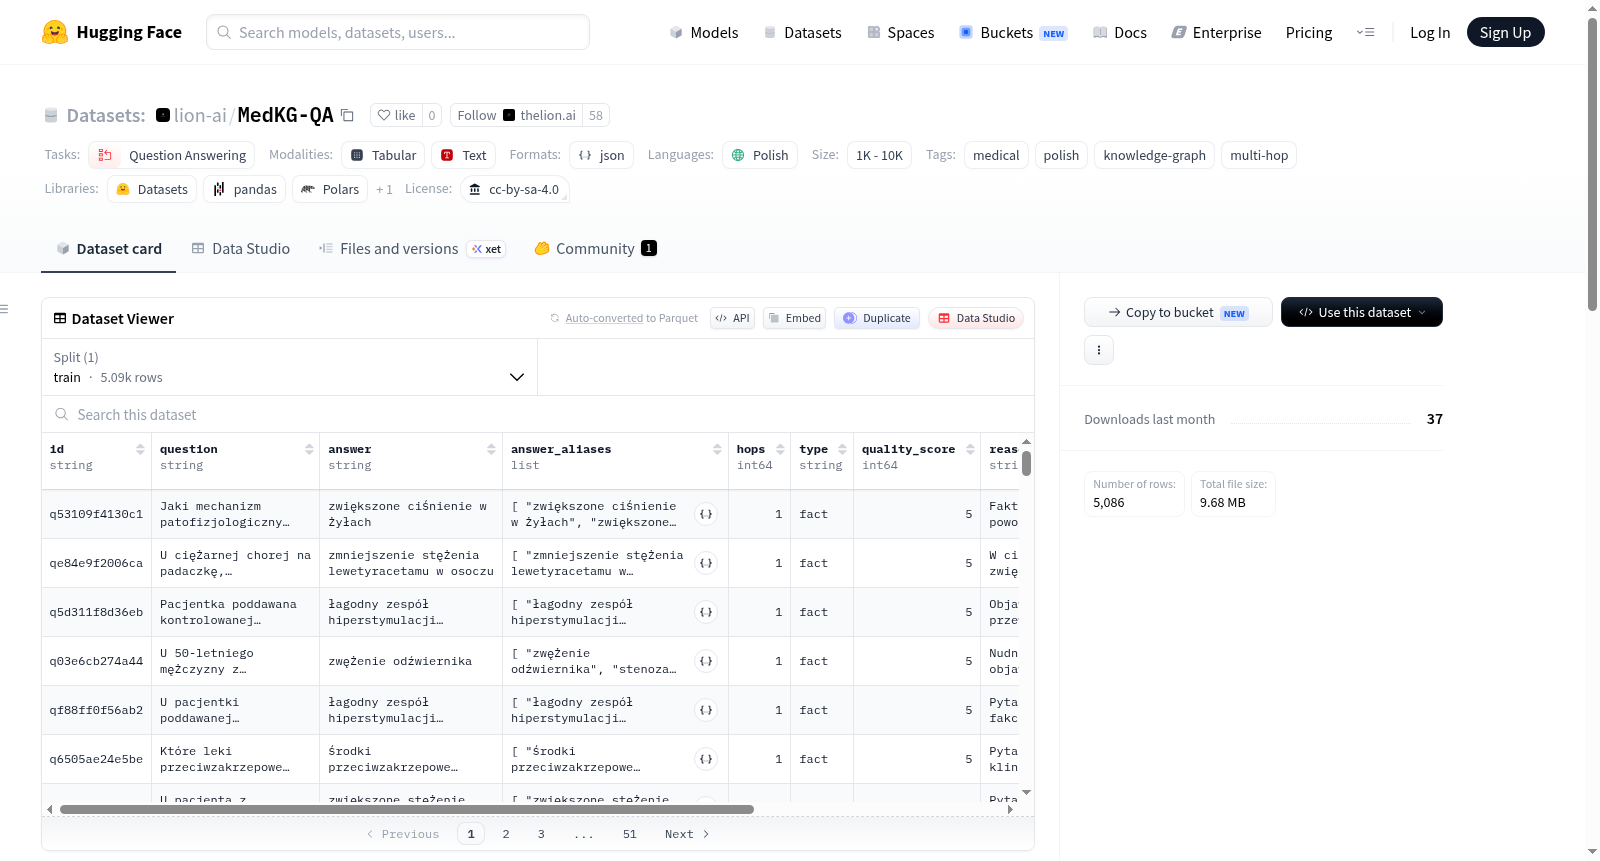Expand JSON for zwężenie odźwiernika aliases cell
Viewport: 1600px width, 861px height.
[706, 661]
